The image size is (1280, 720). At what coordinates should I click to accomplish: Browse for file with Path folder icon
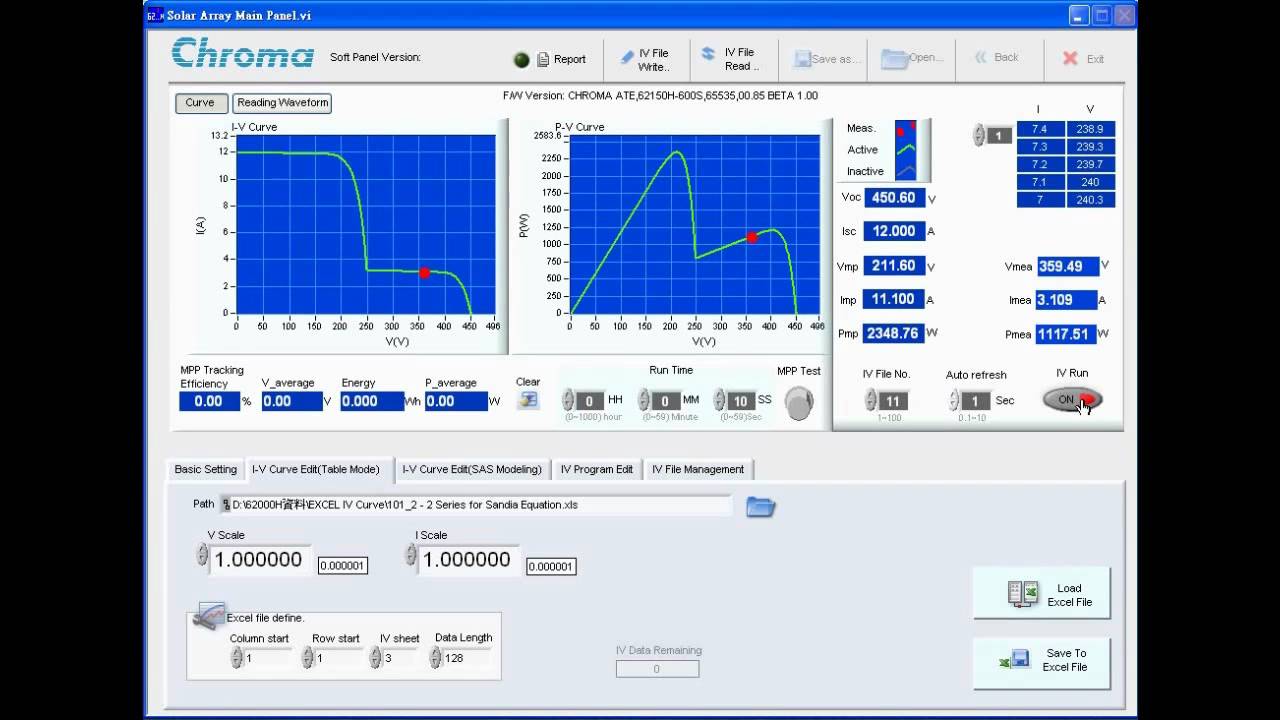click(761, 506)
